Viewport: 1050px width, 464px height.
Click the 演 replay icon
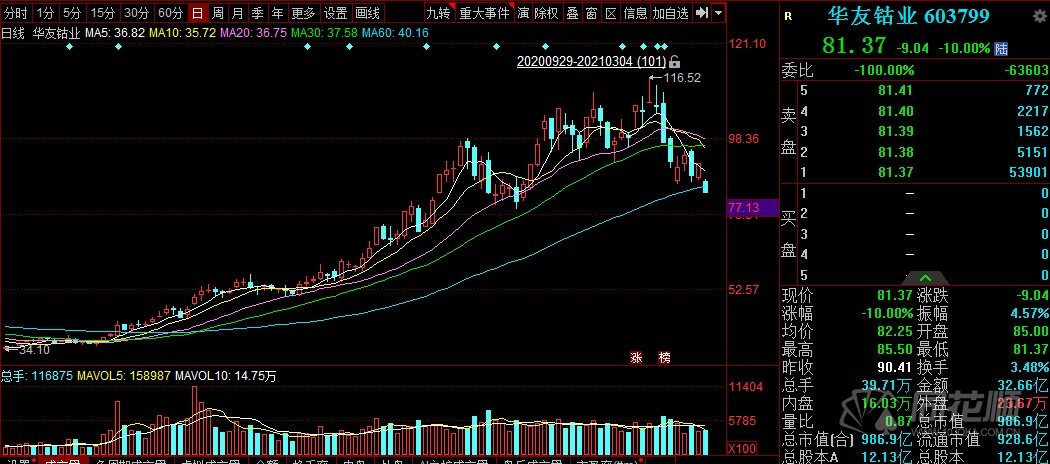pos(523,13)
